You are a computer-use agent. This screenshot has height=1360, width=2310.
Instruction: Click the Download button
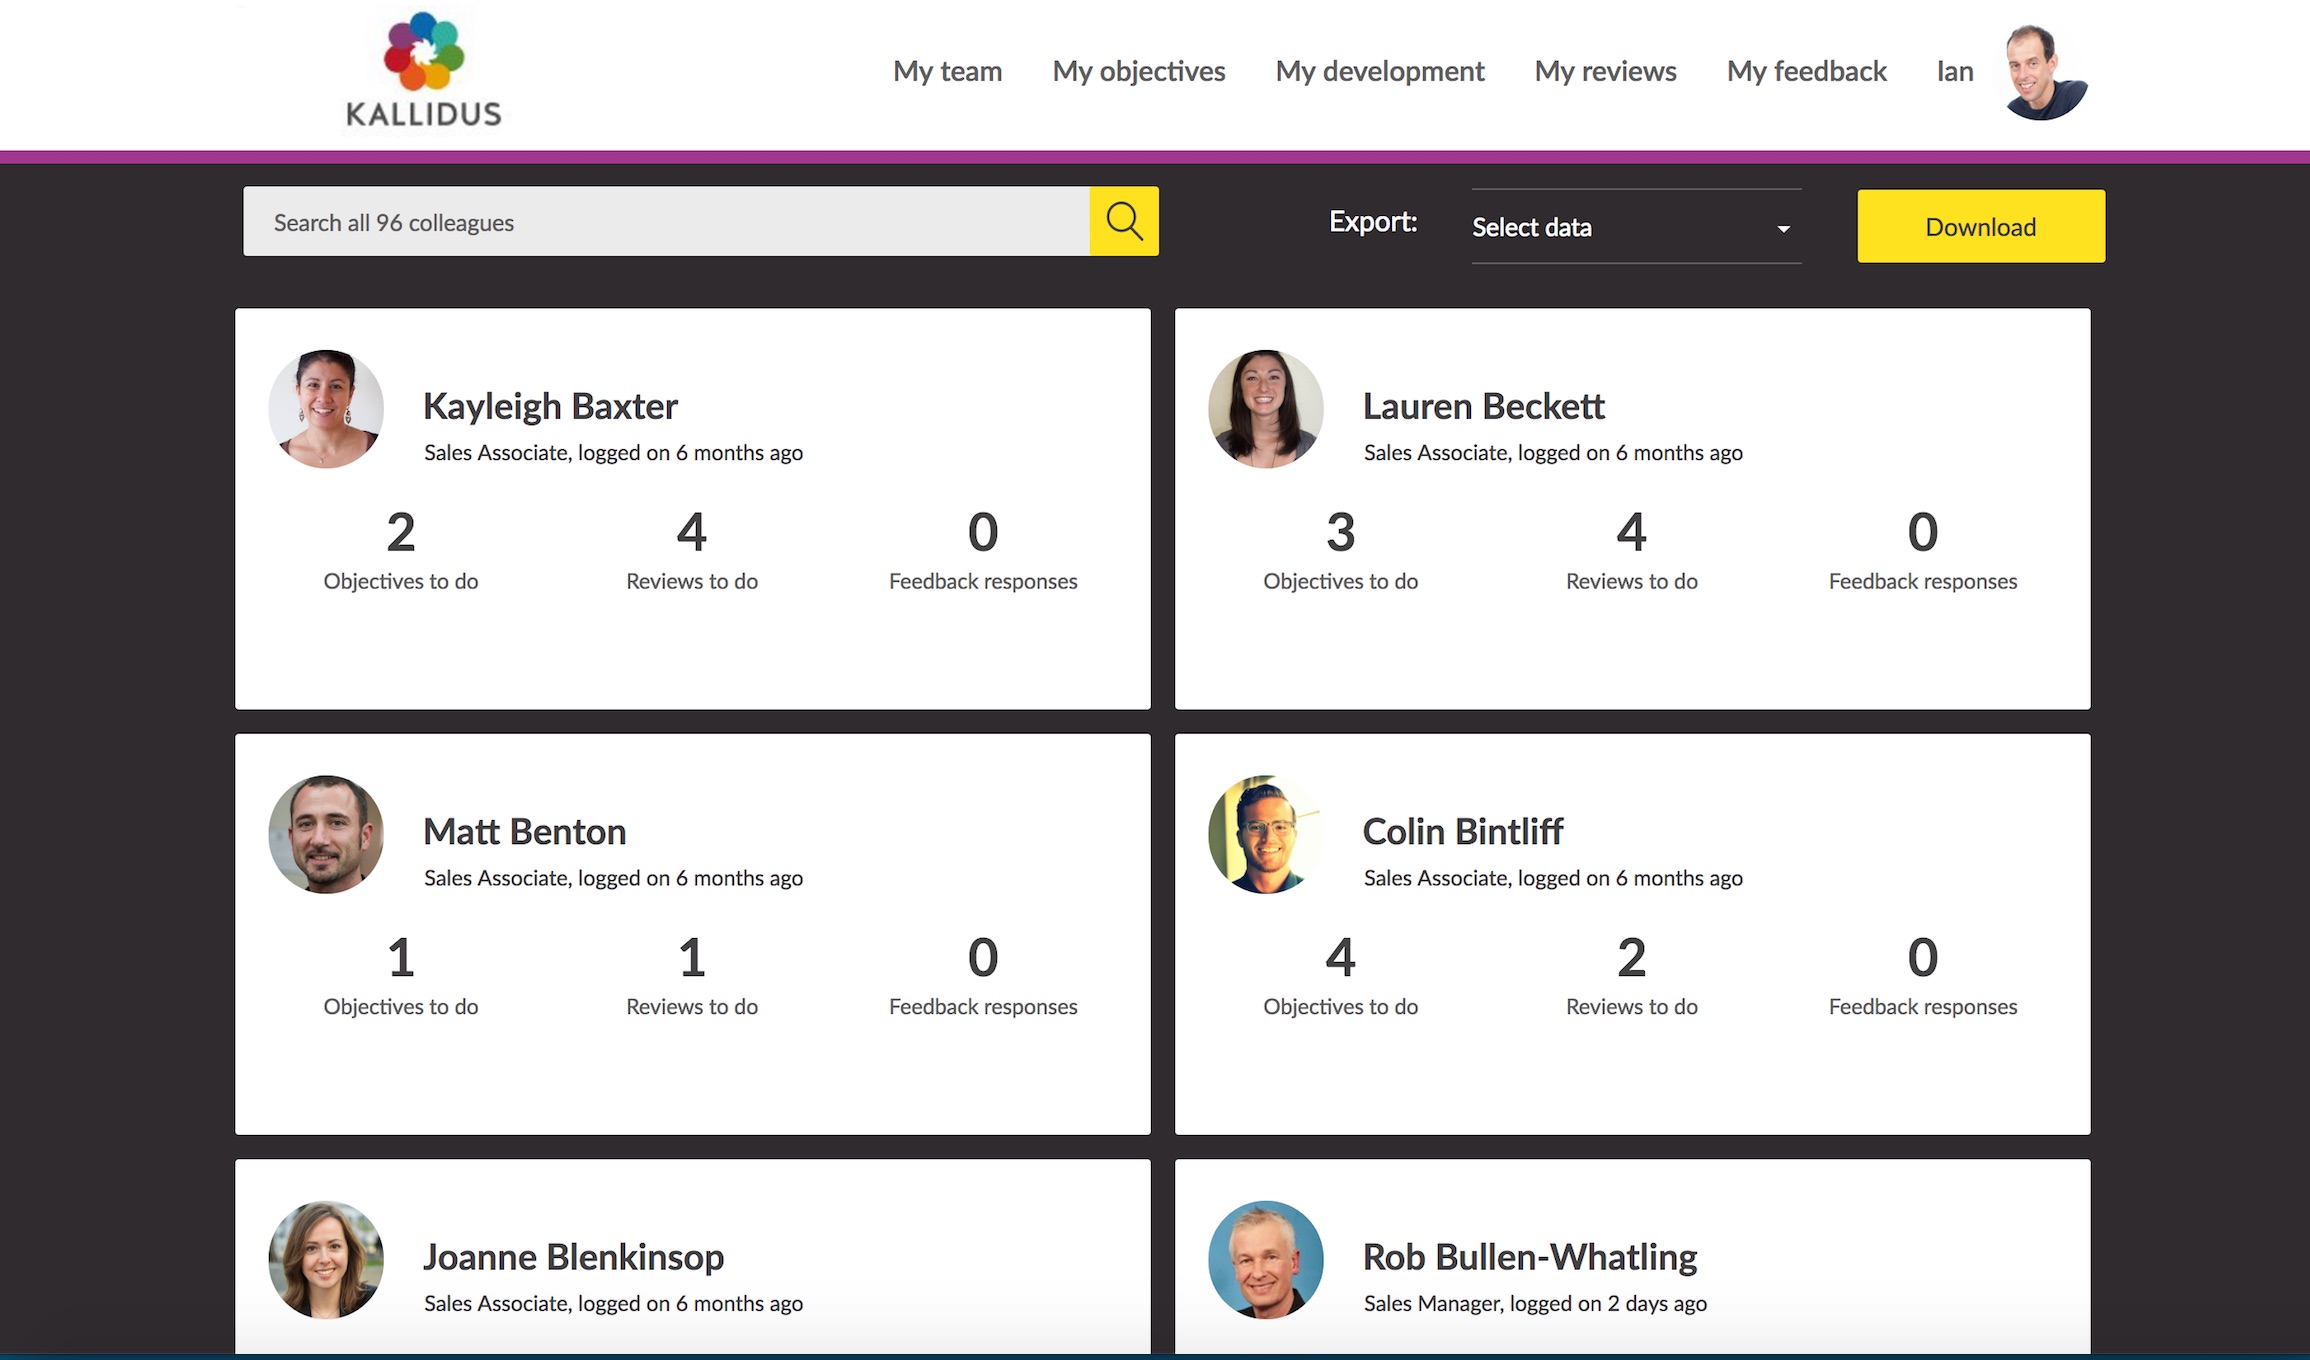[x=1981, y=226]
